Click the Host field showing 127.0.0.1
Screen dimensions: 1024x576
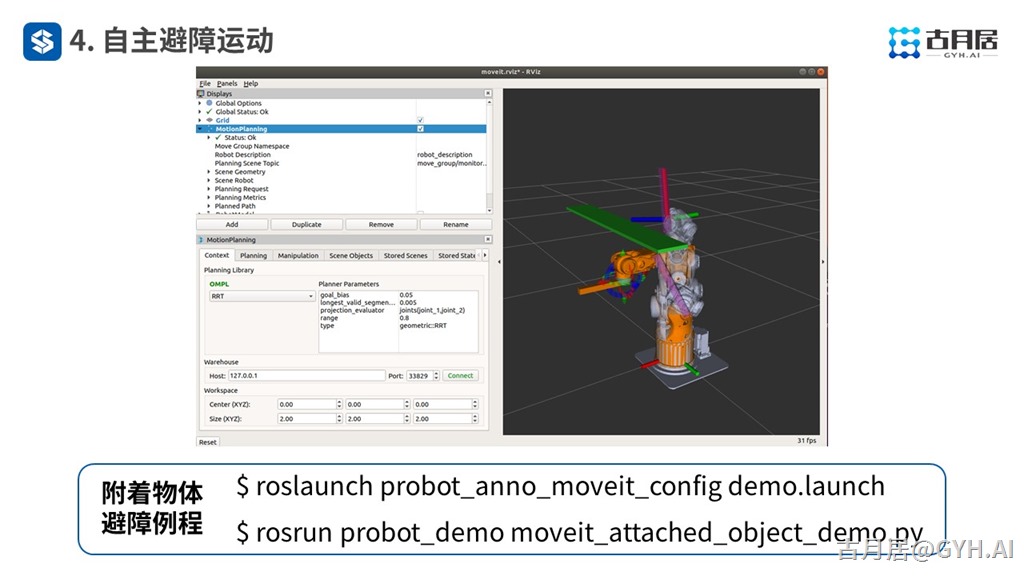coord(306,376)
